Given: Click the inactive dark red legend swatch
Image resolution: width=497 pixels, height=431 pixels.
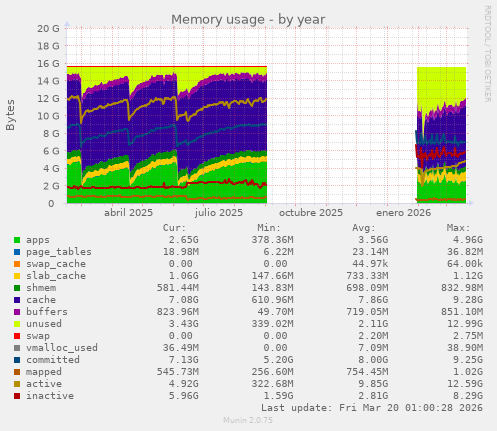Looking at the screenshot, I should 17,396.
